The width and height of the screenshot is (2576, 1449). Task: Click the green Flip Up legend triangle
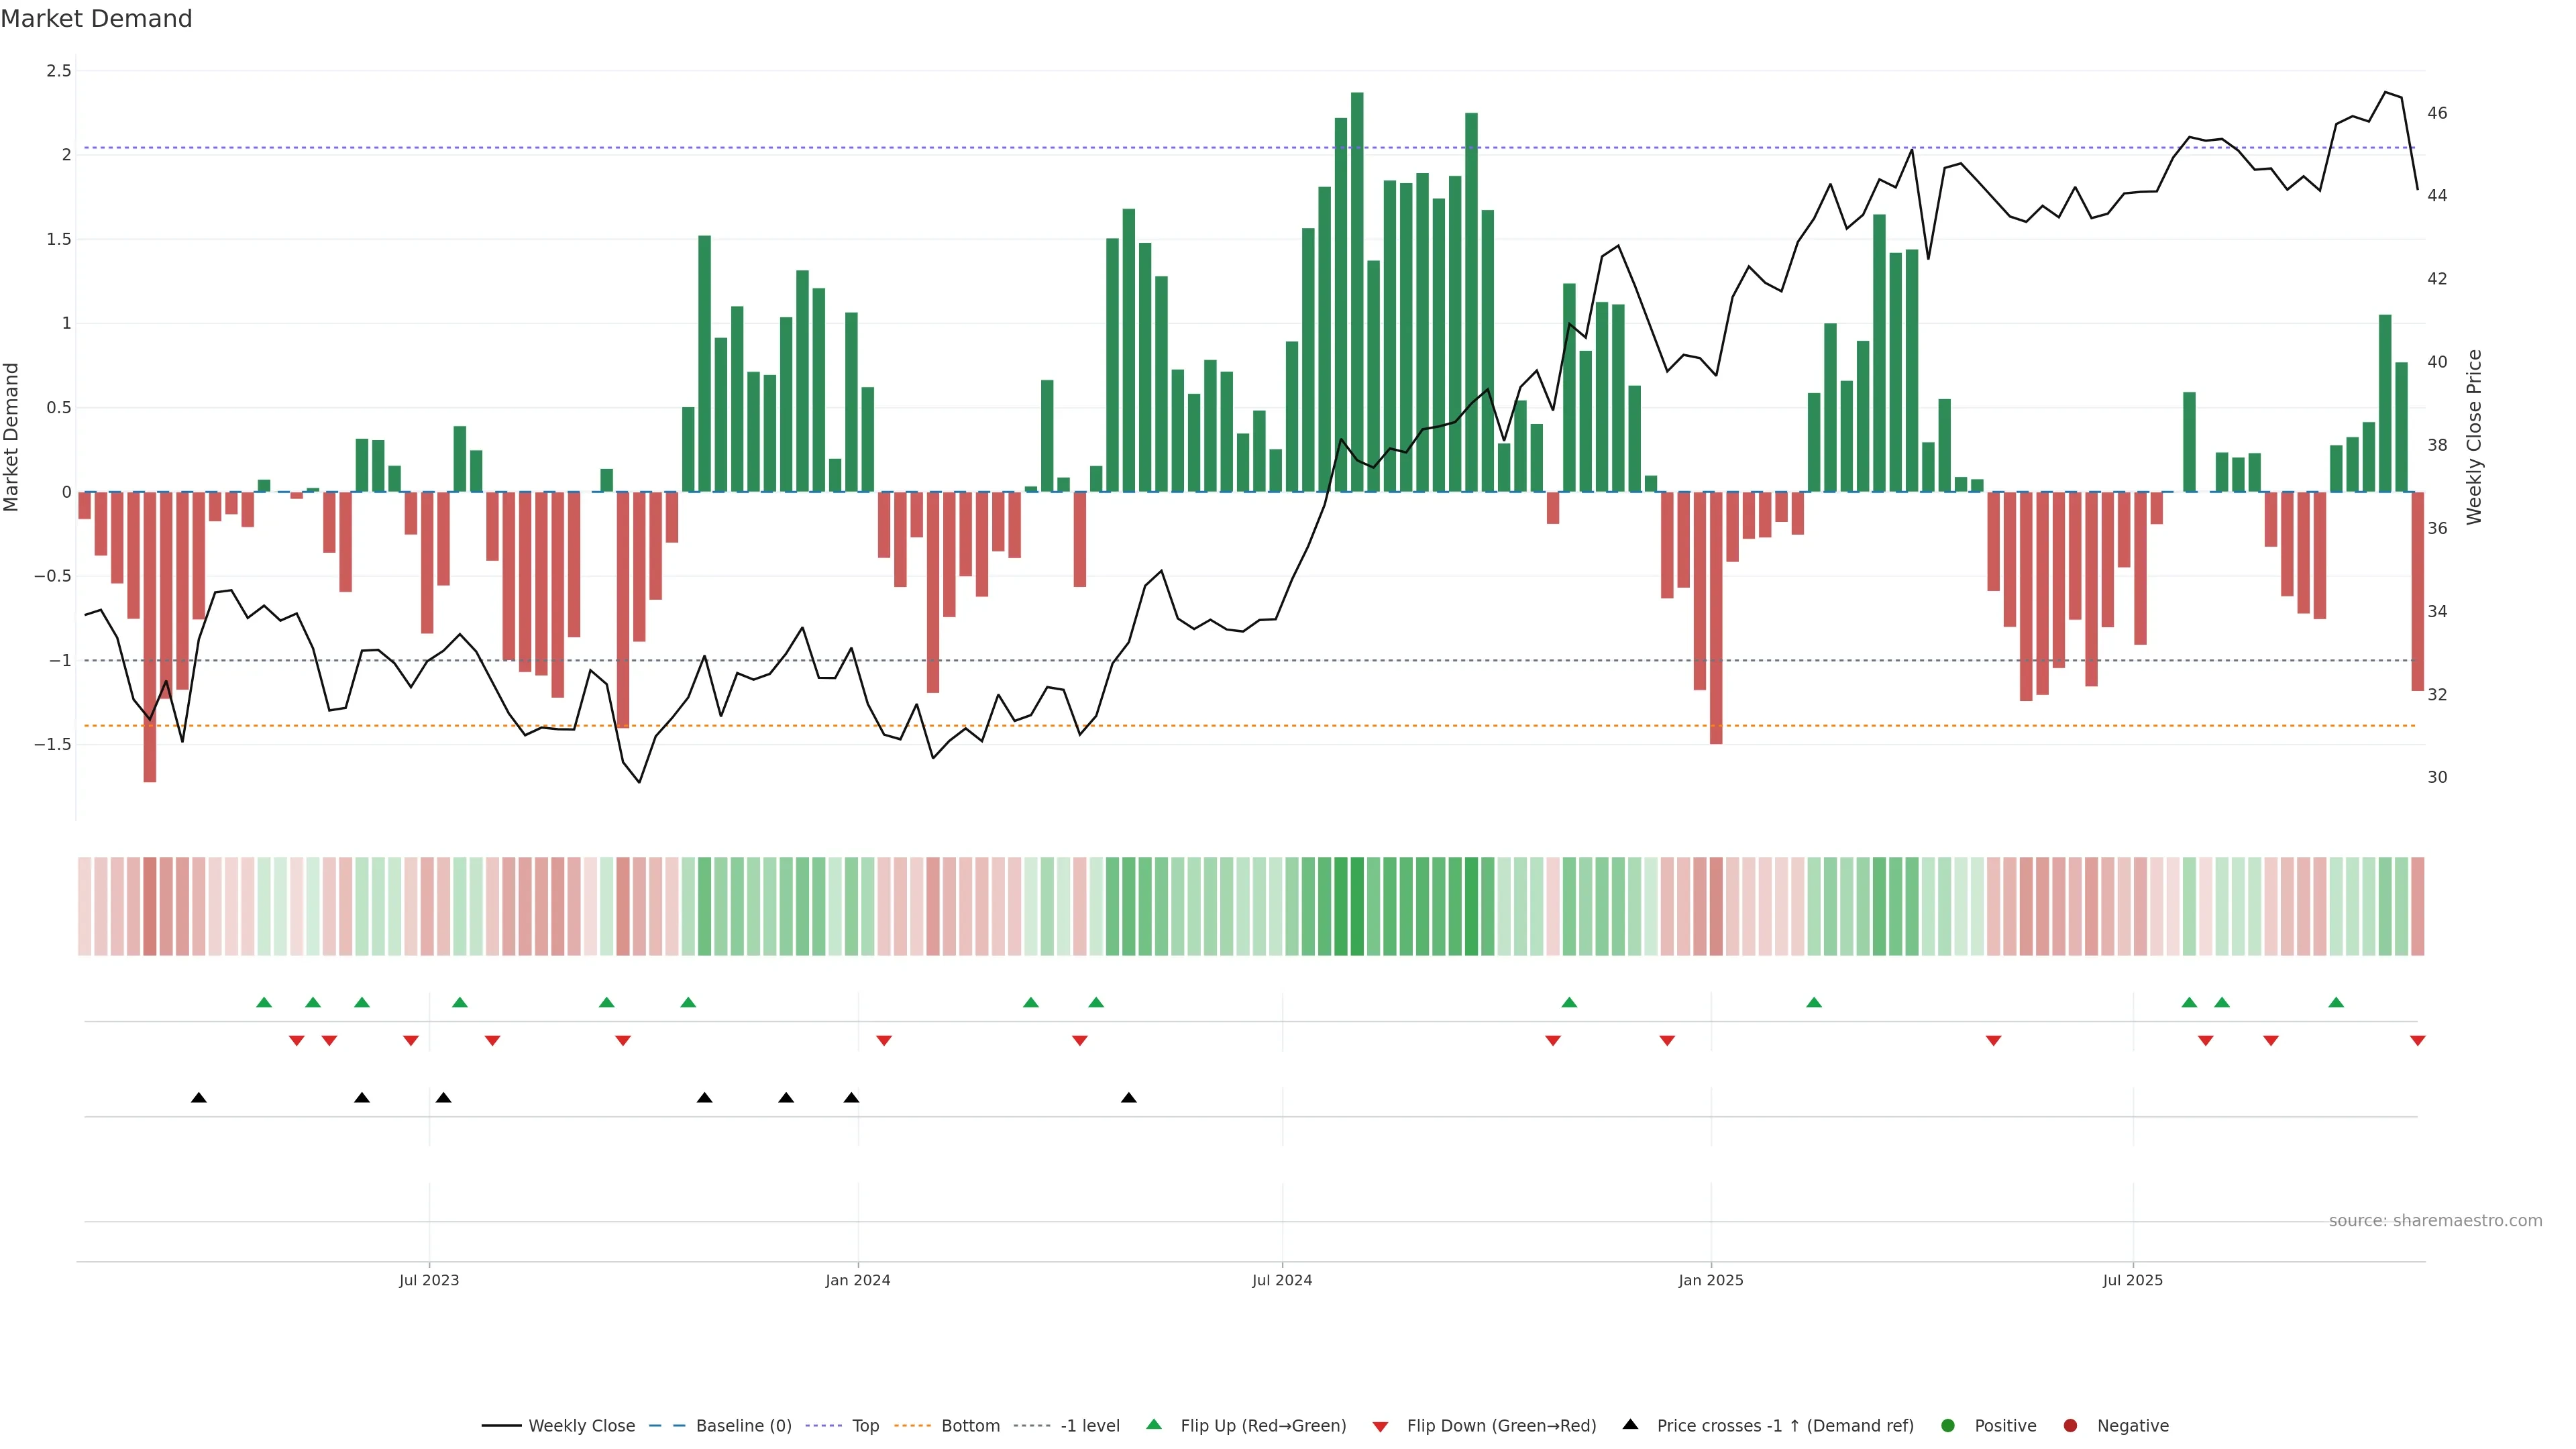tap(1154, 1424)
